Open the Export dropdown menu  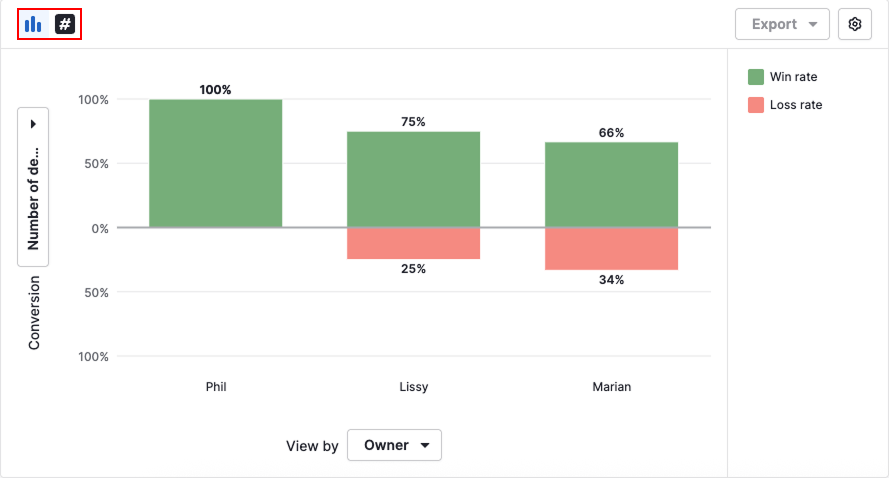click(x=782, y=24)
